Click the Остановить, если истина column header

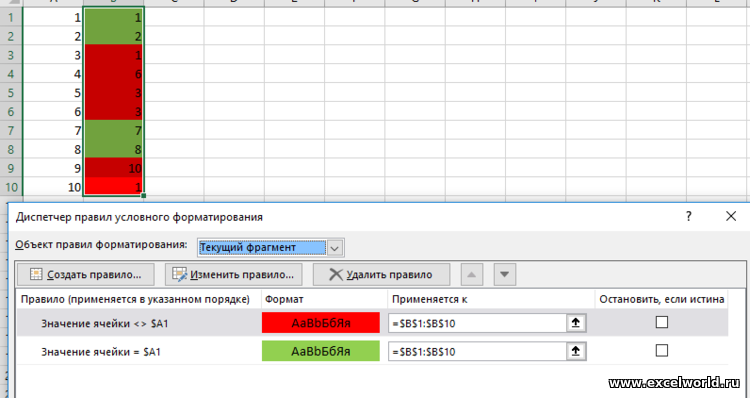[662, 299]
